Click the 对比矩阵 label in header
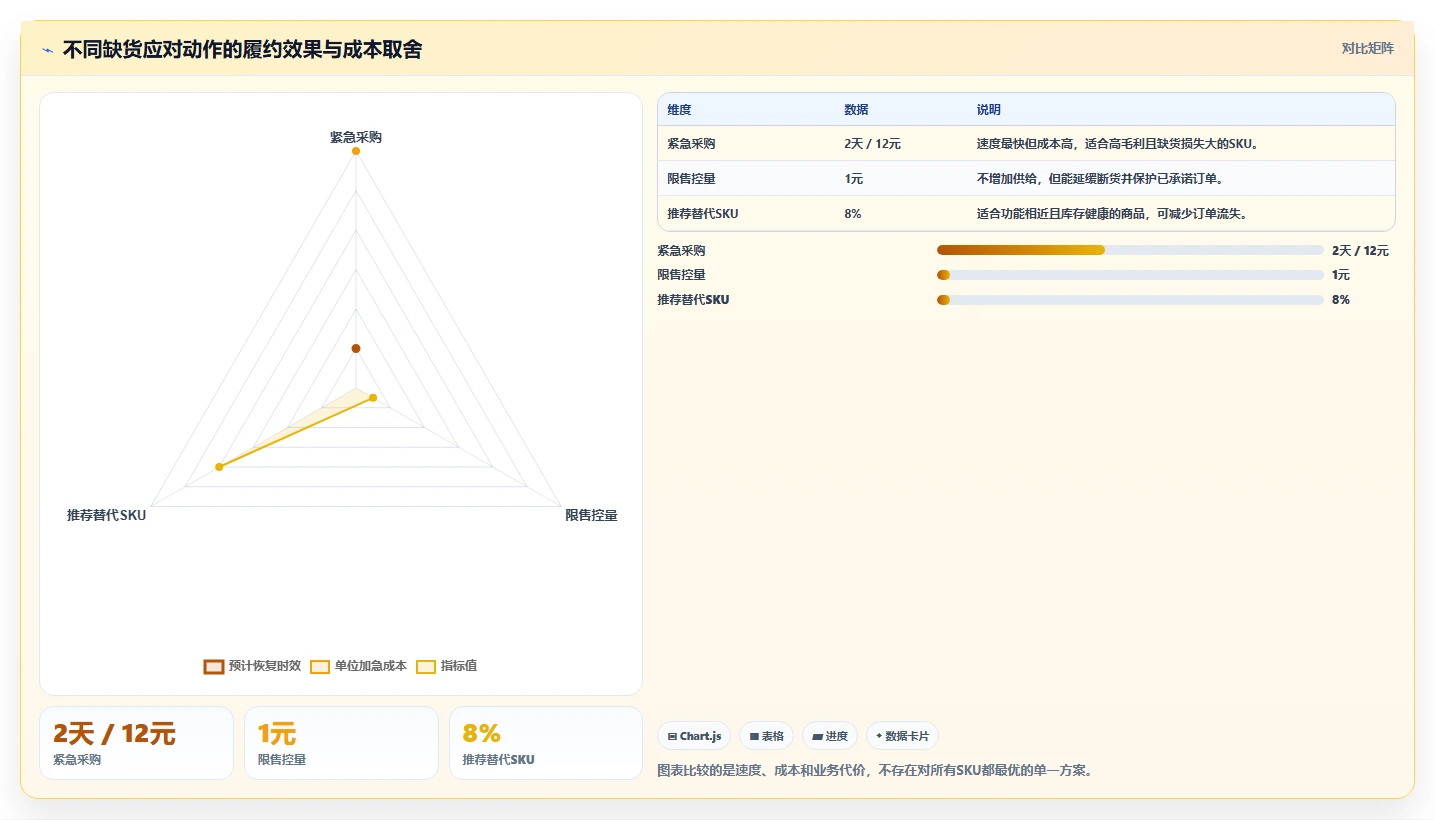1435x820 pixels. click(x=1368, y=48)
